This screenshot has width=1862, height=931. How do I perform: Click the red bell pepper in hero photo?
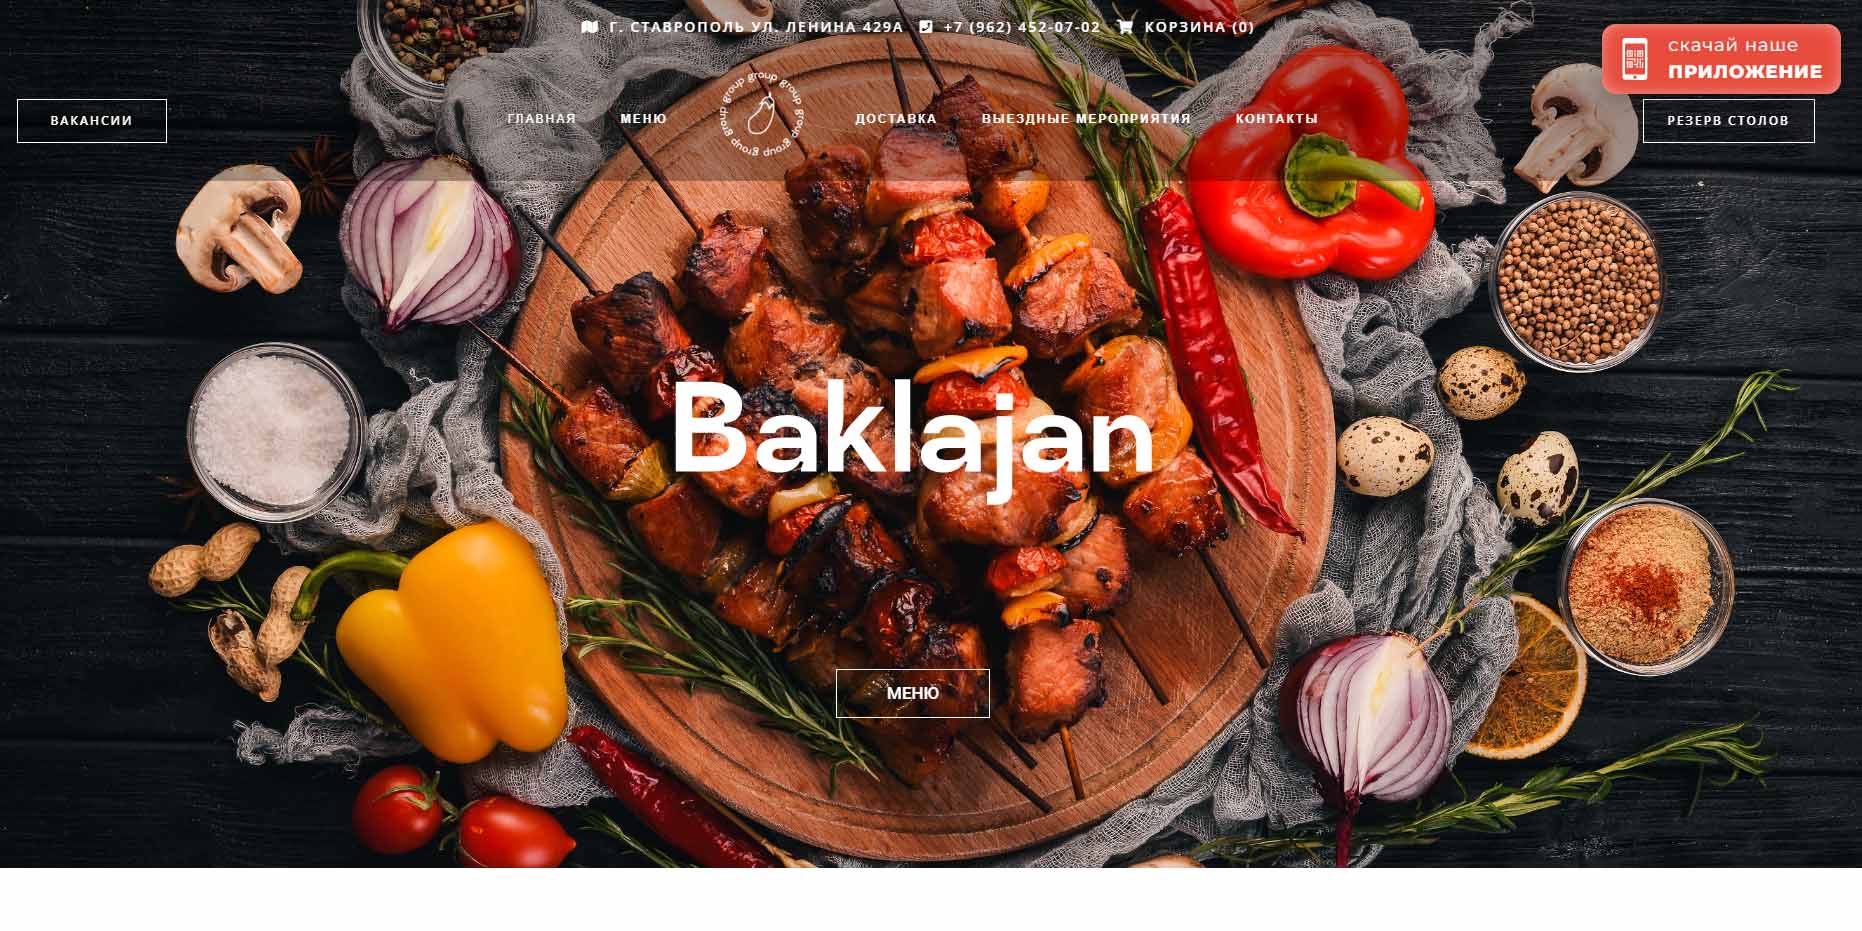pos(1310,165)
